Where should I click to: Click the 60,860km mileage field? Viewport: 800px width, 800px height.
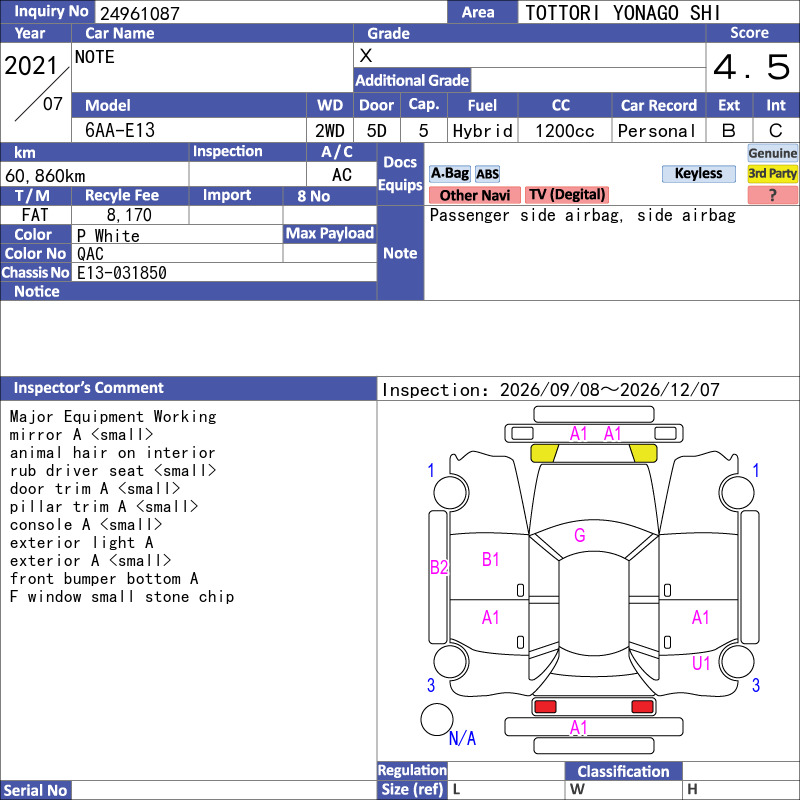[x=94, y=176]
